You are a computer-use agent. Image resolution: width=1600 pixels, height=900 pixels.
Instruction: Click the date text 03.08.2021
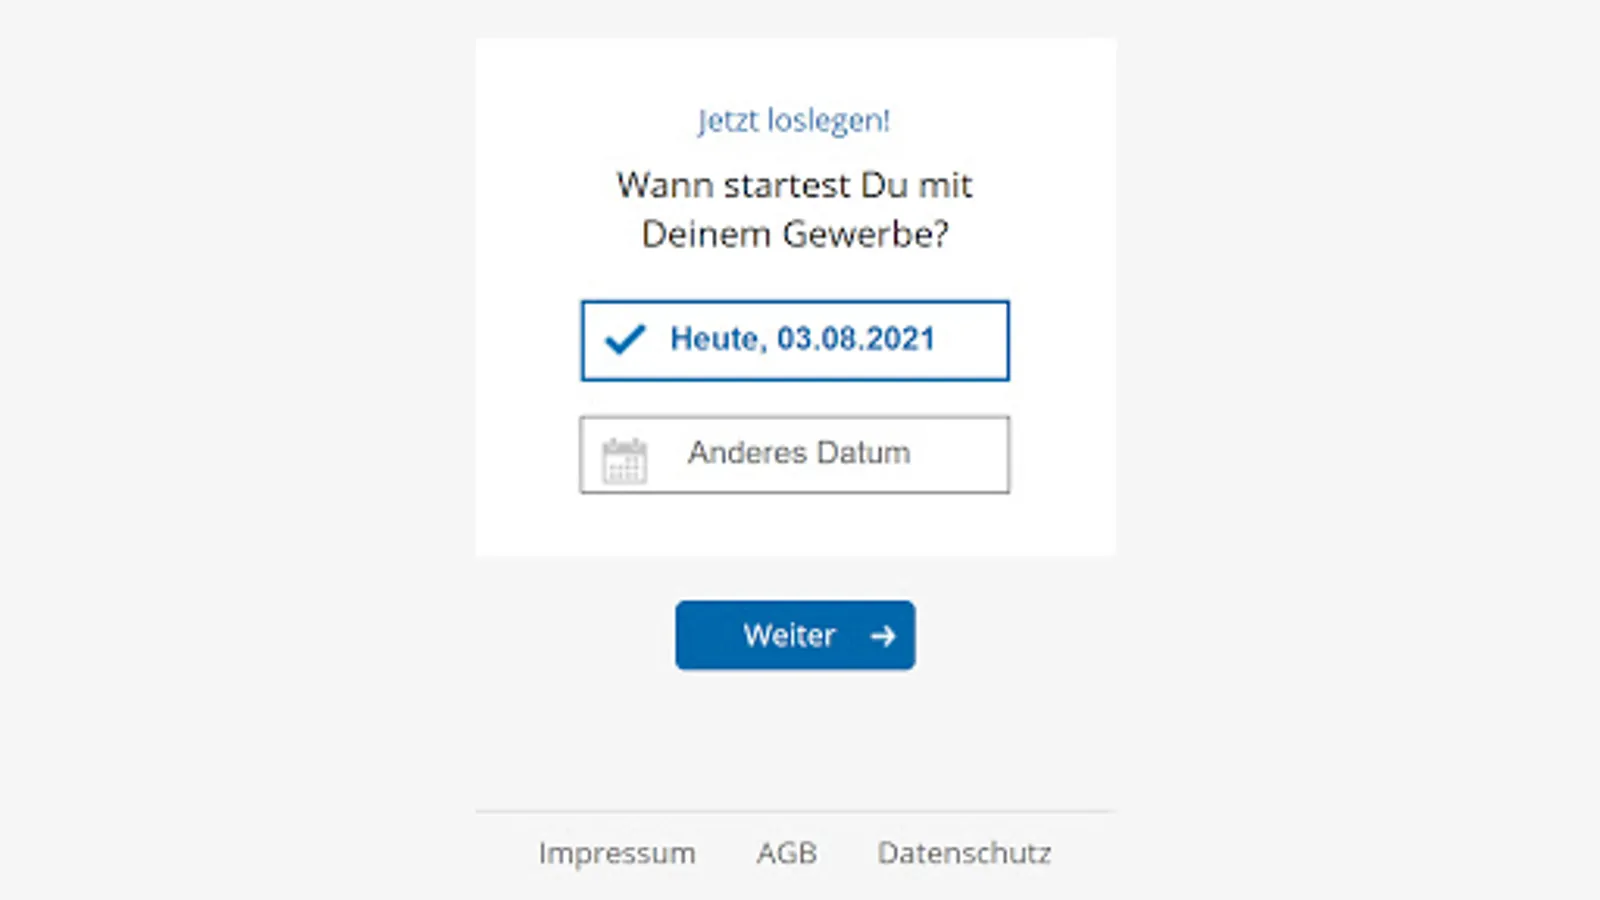click(856, 339)
